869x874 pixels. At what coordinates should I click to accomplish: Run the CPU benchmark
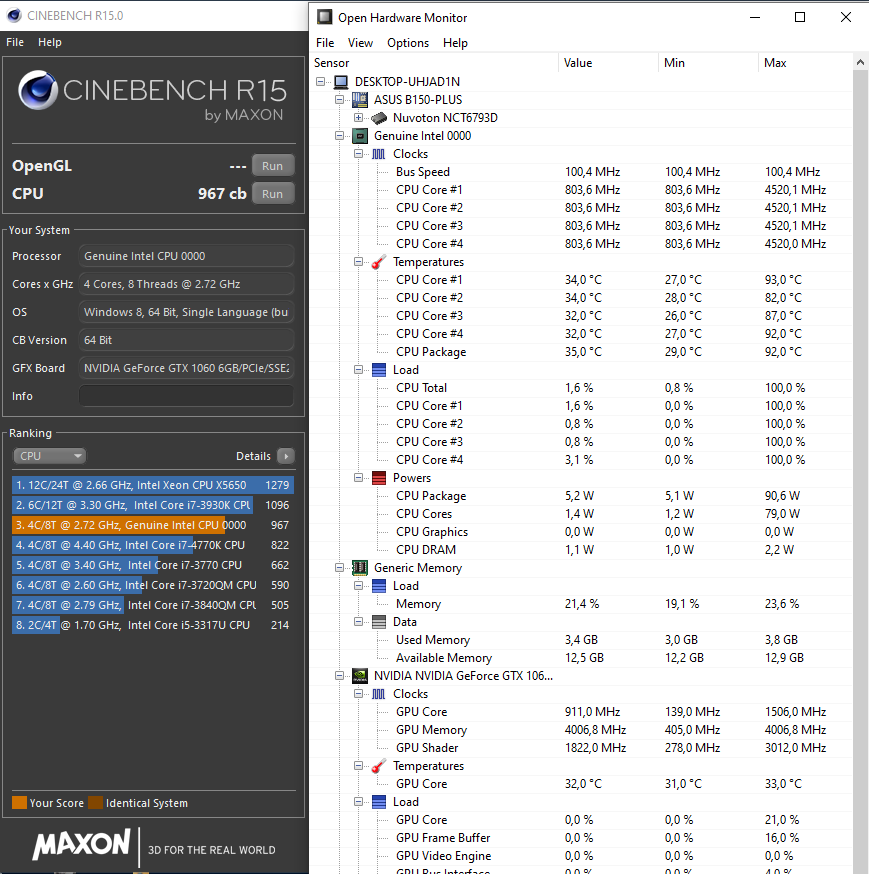273,194
